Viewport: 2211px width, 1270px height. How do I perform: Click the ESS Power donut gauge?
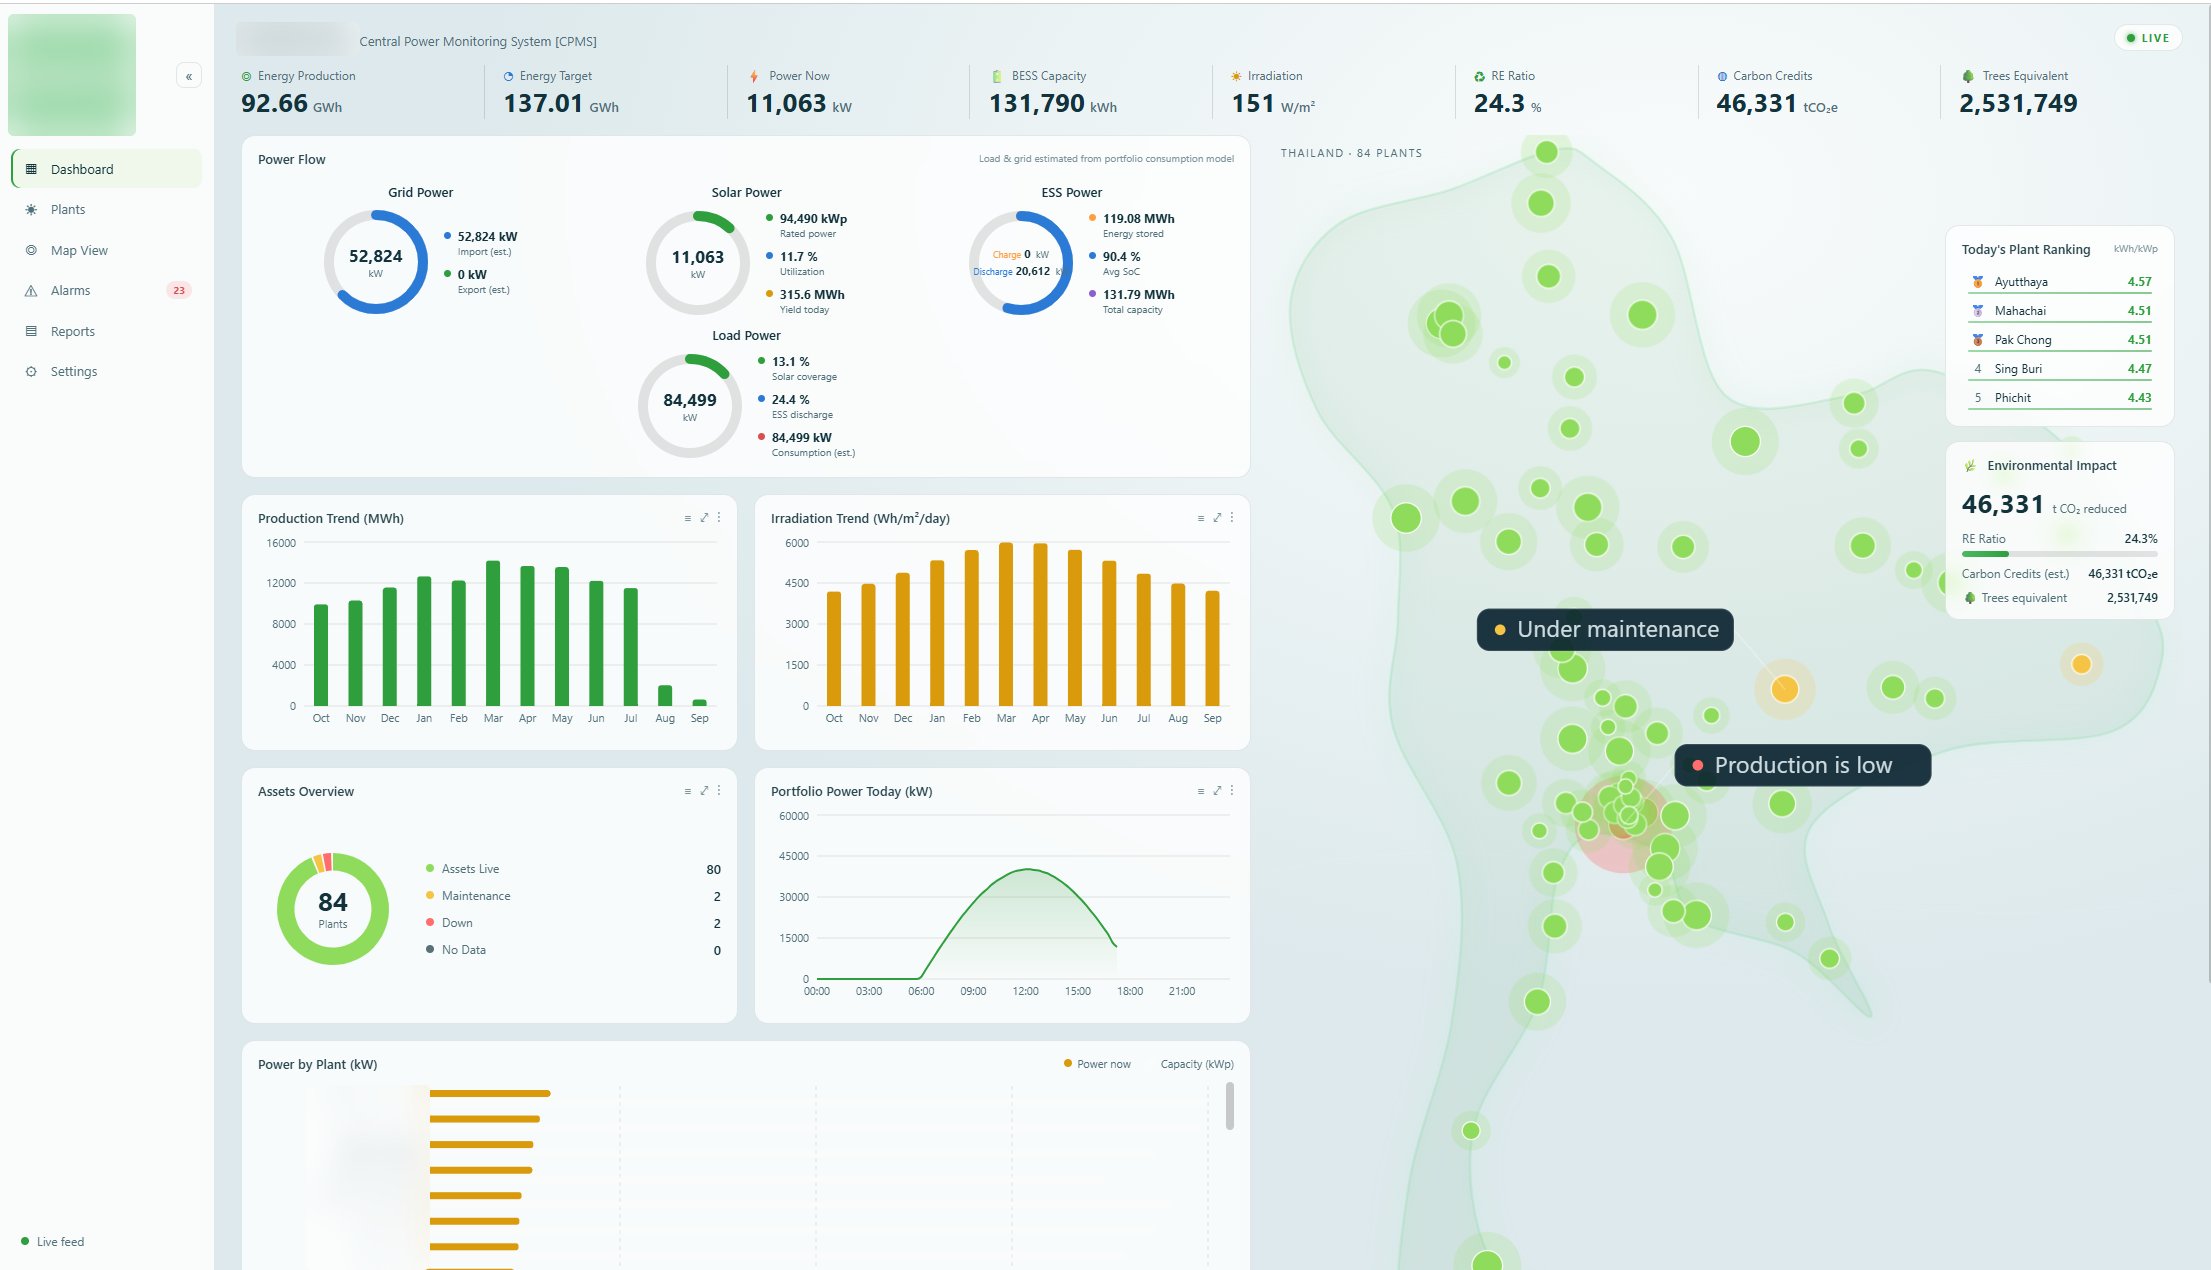click(1021, 263)
